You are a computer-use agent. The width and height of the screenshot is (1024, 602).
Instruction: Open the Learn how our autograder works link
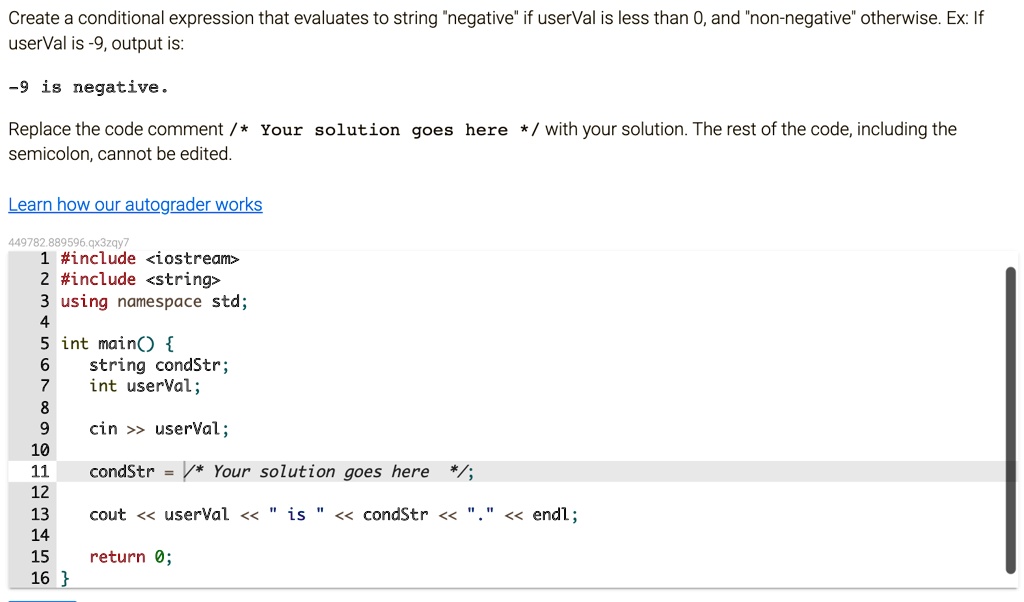point(135,204)
